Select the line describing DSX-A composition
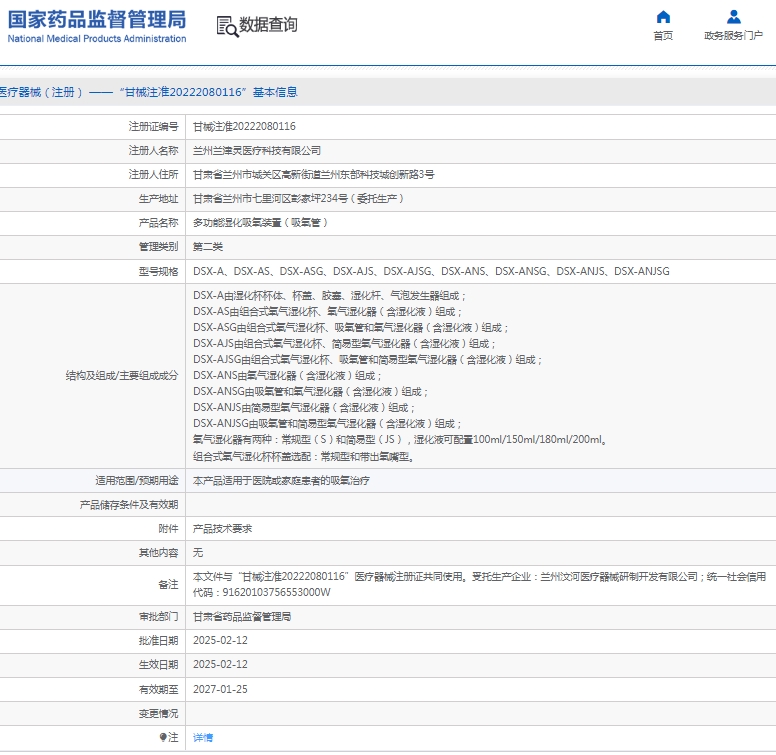Image resolution: width=776 pixels, height=755 pixels. (330, 295)
